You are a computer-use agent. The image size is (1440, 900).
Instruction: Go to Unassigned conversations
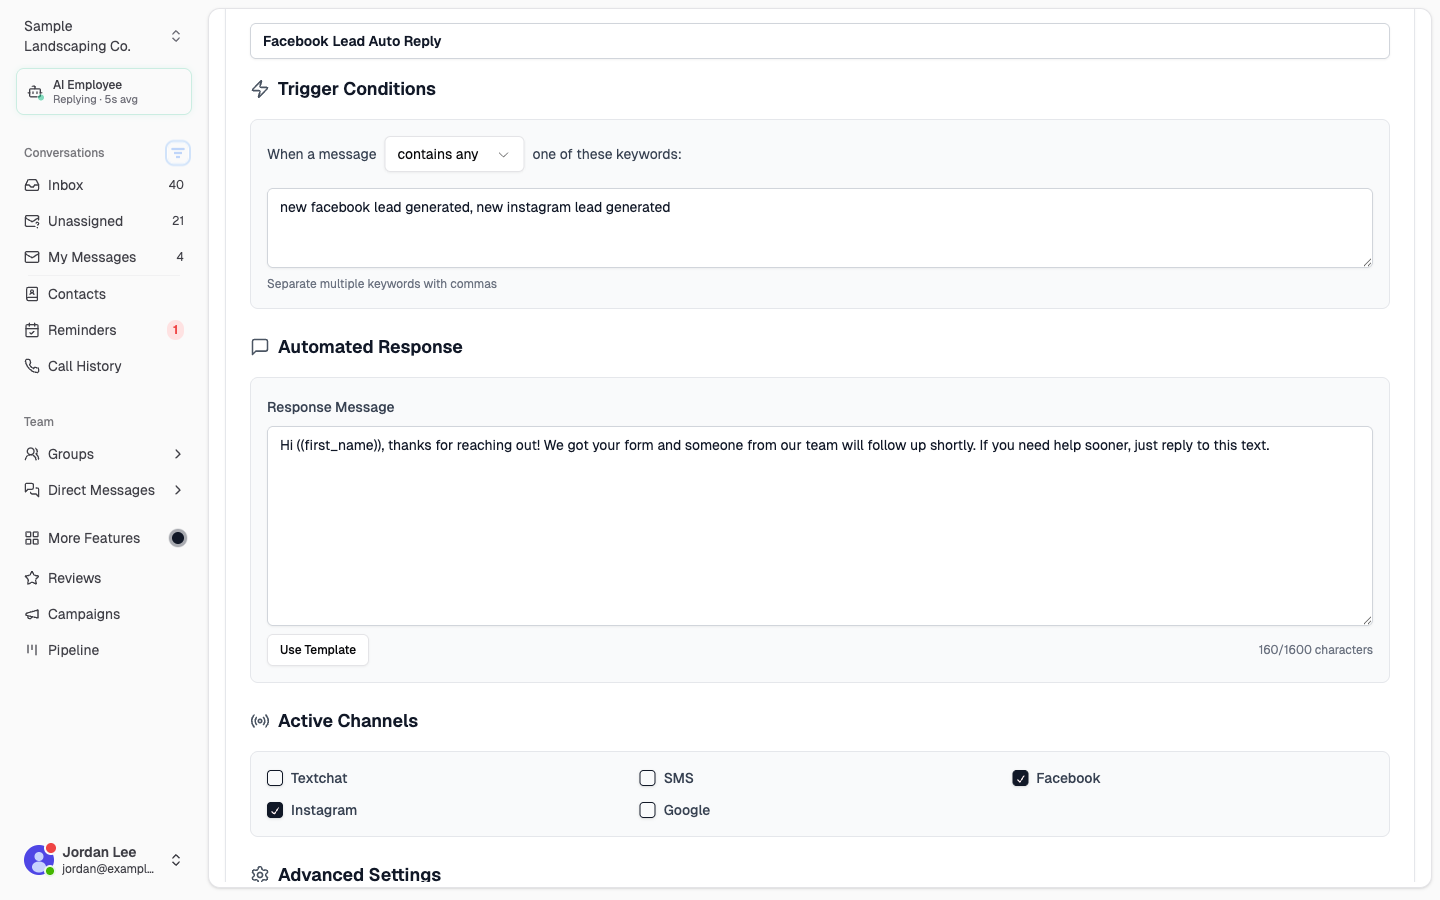pos(104,221)
